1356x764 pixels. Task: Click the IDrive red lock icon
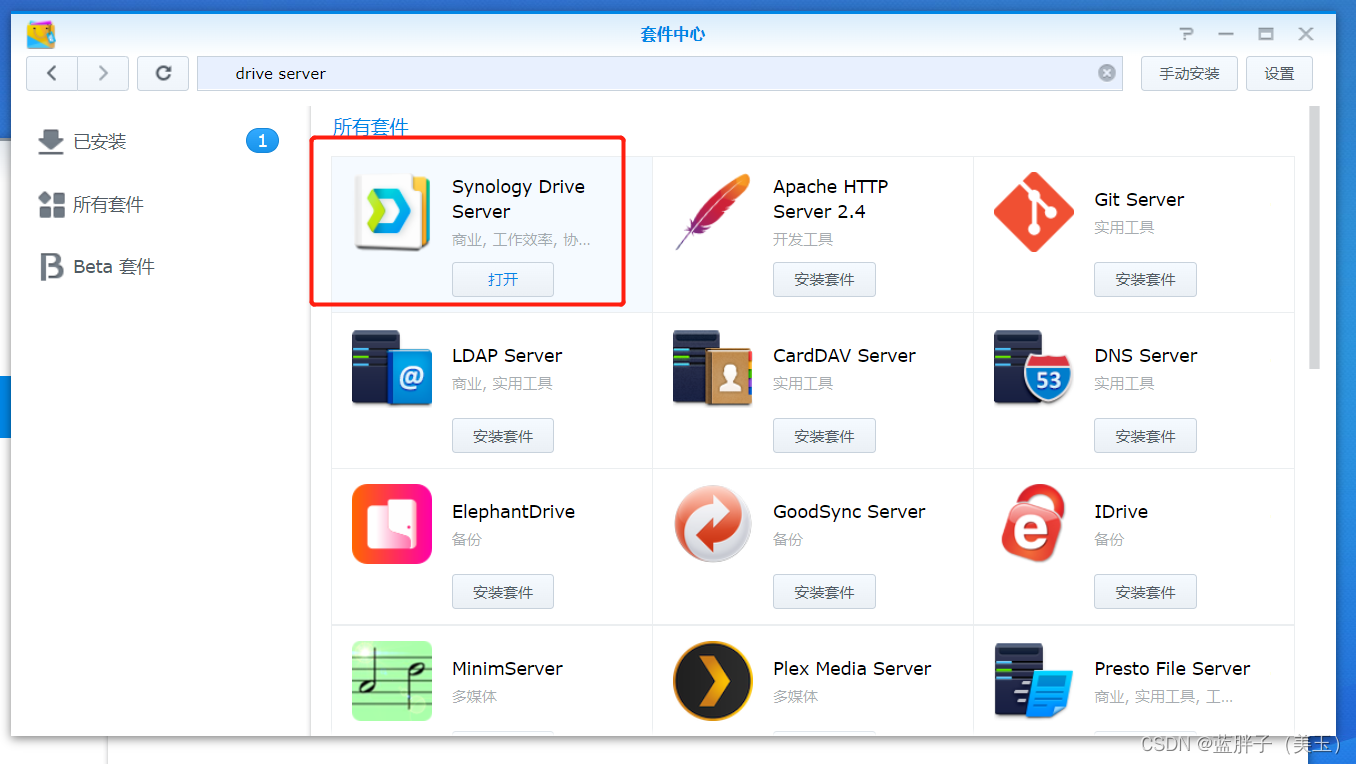click(x=1034, y=524)
